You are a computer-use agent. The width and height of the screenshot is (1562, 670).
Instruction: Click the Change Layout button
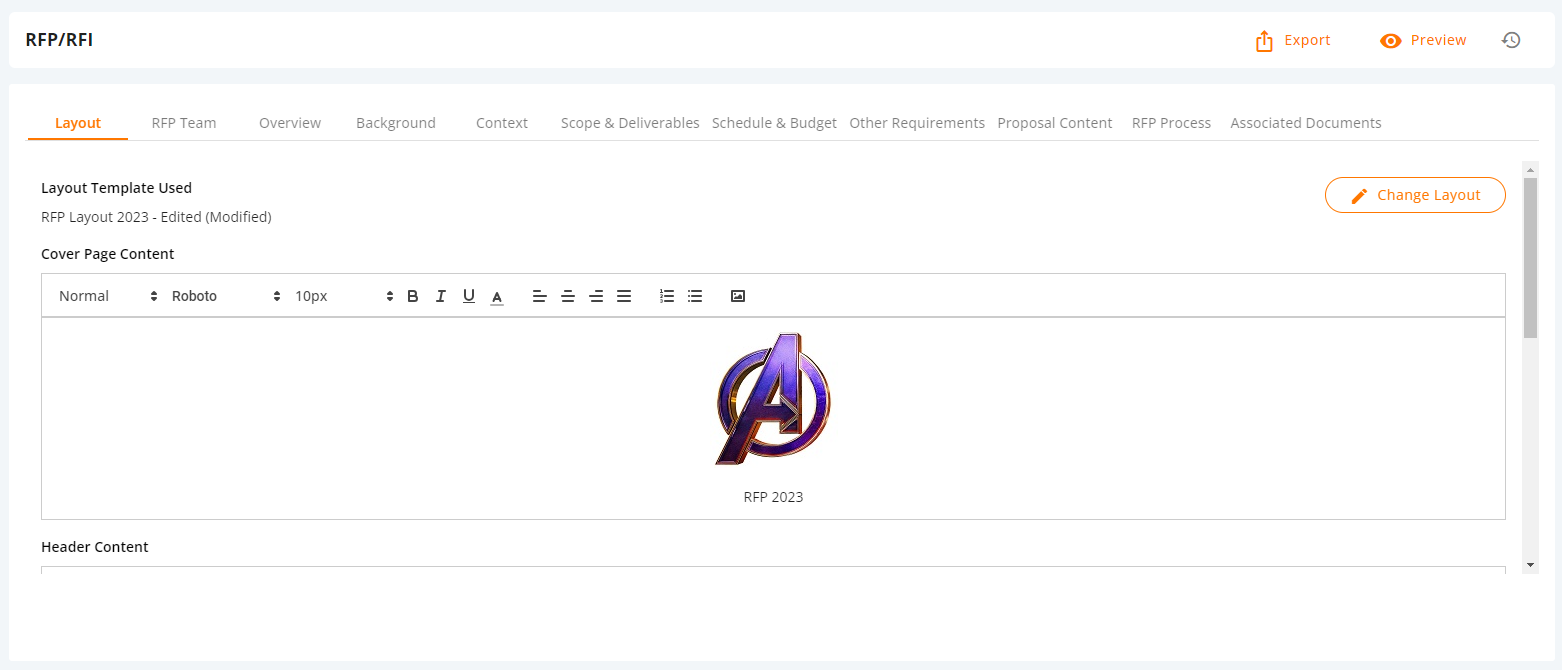click(1415, 195)
